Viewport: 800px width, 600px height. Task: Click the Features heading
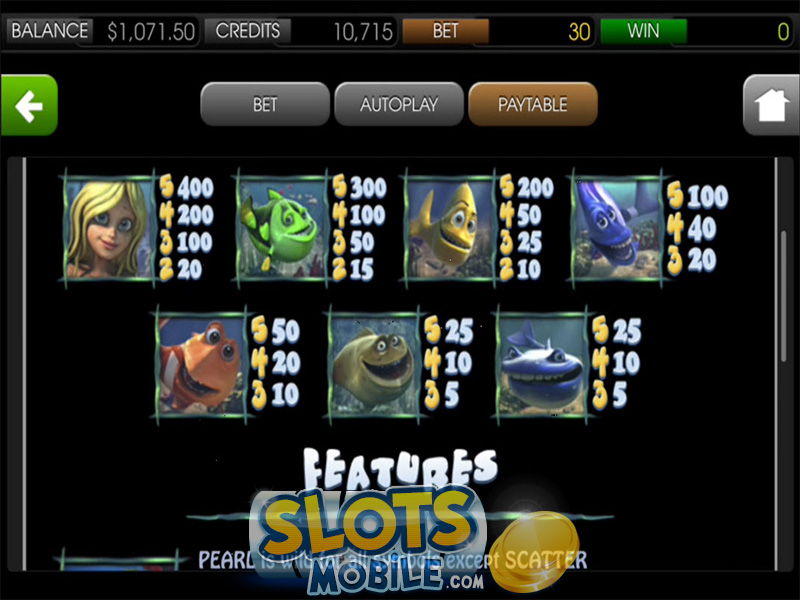pos(400,468)
